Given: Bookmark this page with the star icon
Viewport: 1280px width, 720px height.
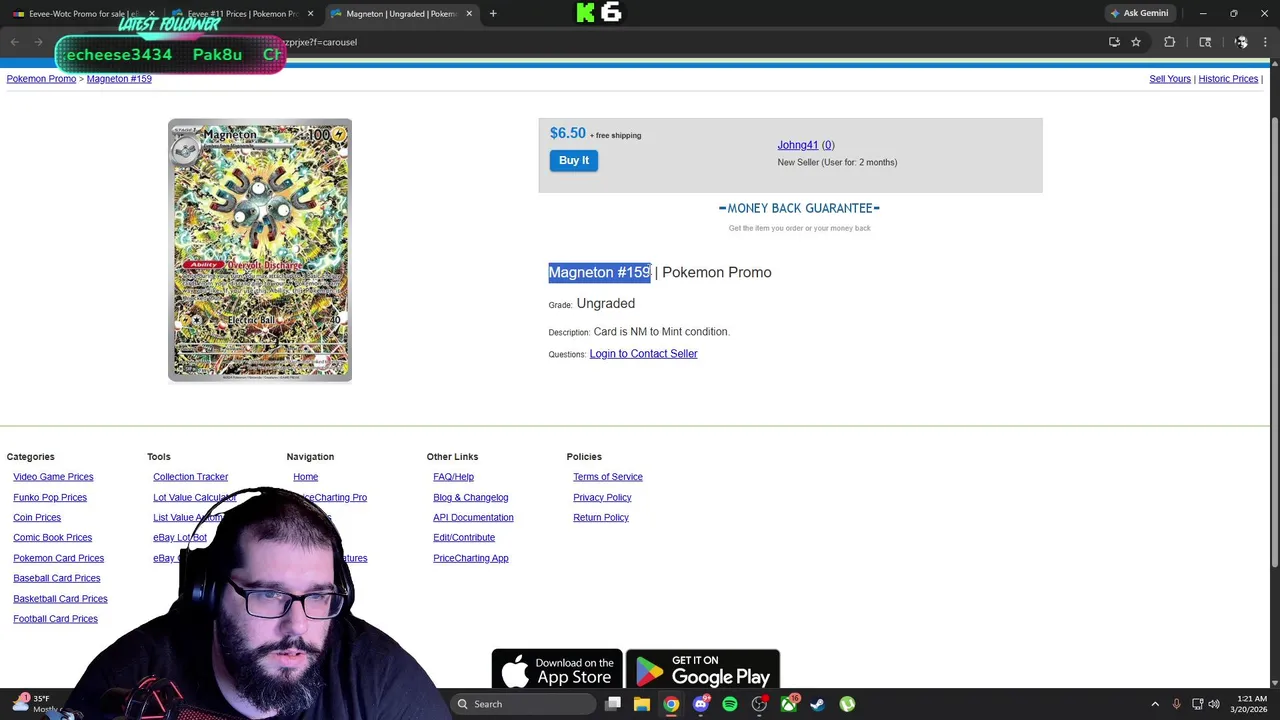Looking at the screenshot, I should coord(1136,42).
